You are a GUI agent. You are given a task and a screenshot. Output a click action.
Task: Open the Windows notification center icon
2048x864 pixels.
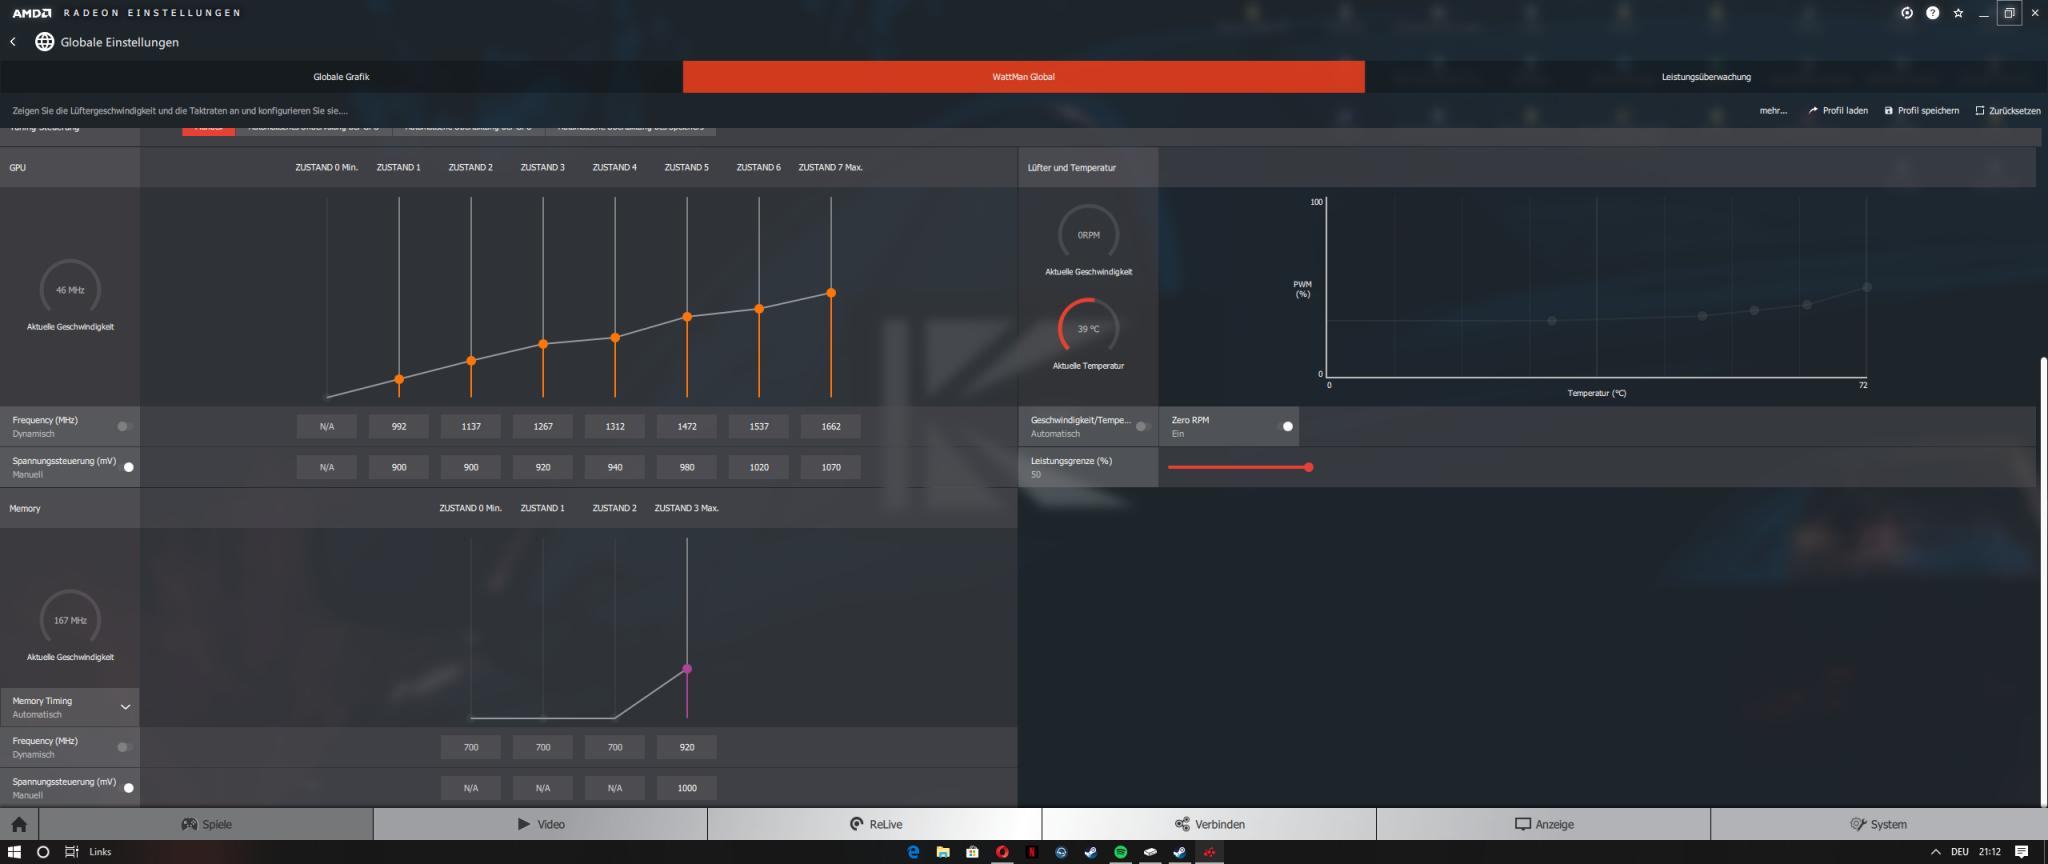pyautogui.click(x=2021, y=852)
